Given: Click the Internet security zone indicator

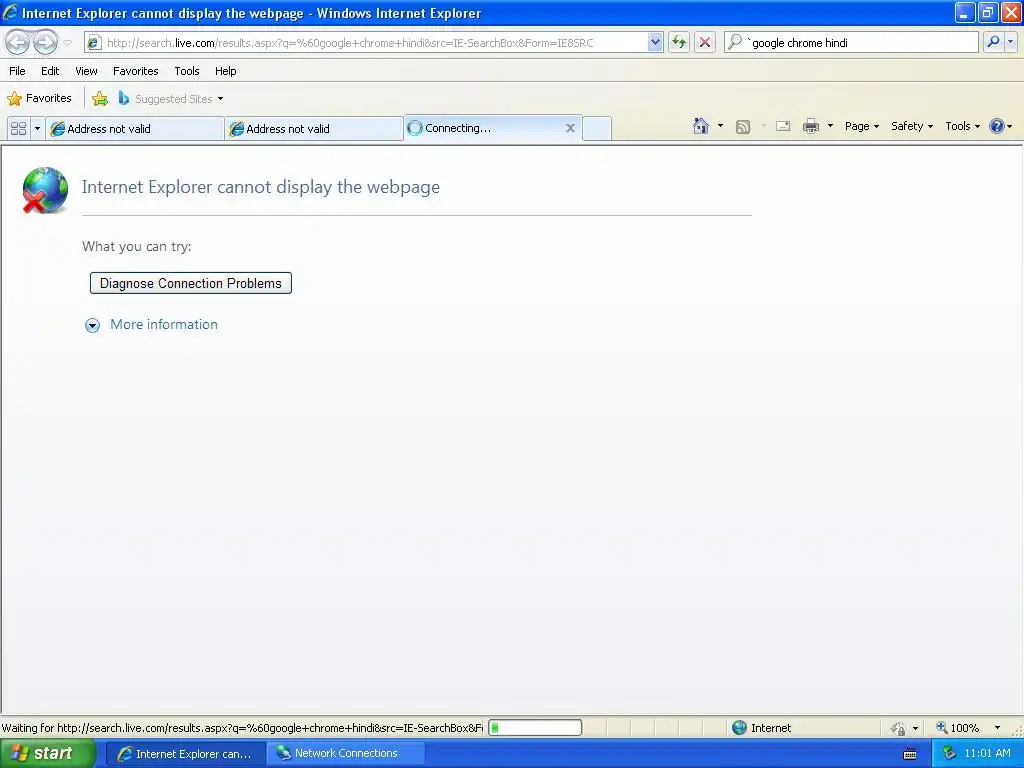Looking at the screenshot, I should (x=761, y=728).
